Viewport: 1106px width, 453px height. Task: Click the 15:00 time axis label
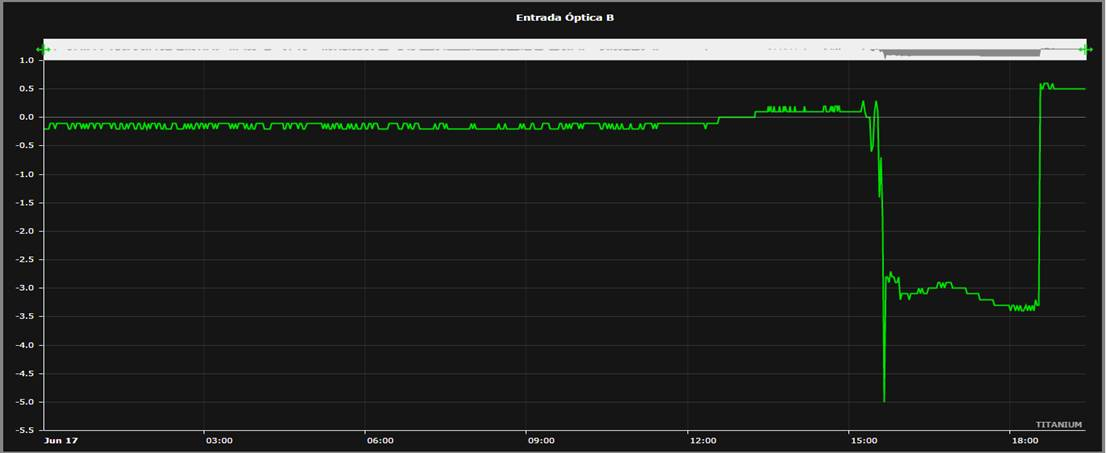(x=863, y=441)
